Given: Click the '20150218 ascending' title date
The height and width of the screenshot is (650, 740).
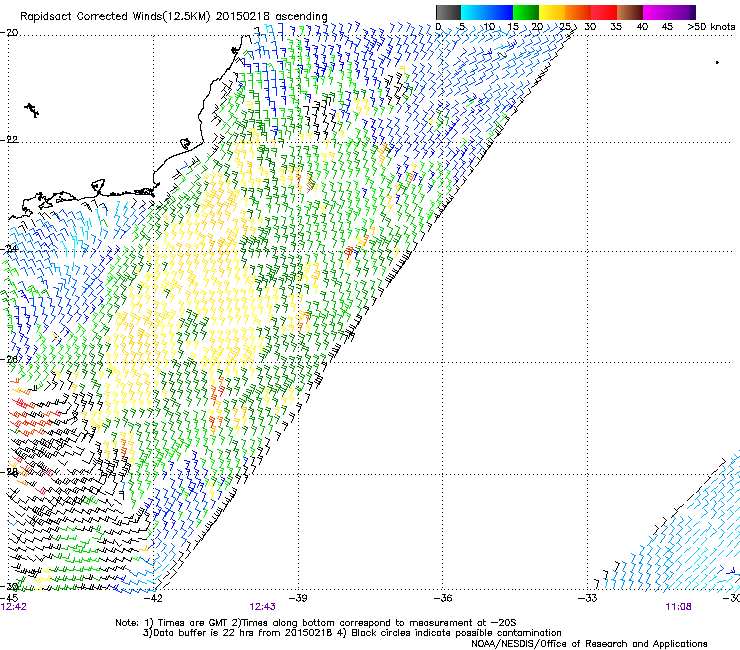Looking at the screenshot, I should click(272, 17).
